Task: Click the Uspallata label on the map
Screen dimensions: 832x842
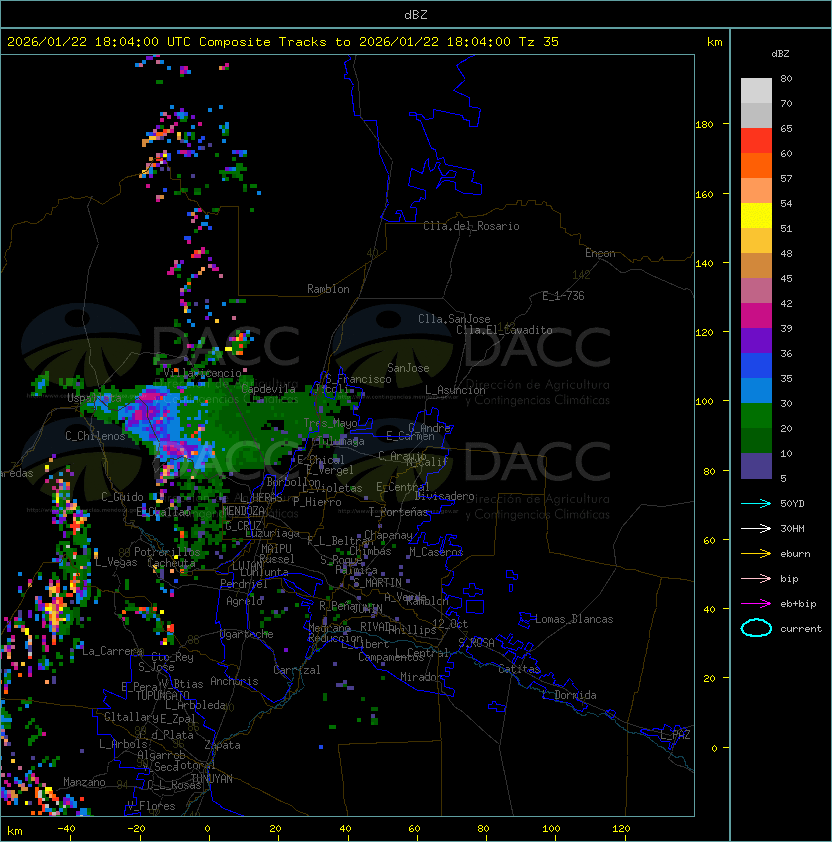Action: [94, 398]
